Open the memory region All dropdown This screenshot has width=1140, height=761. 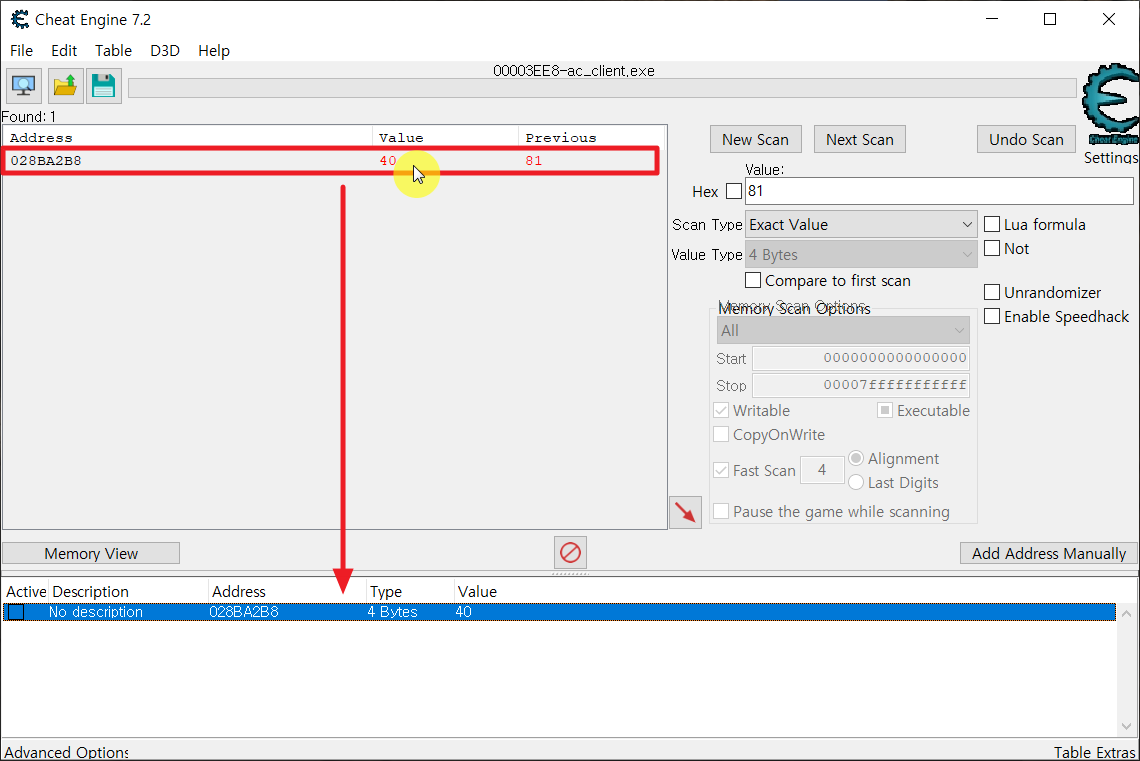(843, 331)
